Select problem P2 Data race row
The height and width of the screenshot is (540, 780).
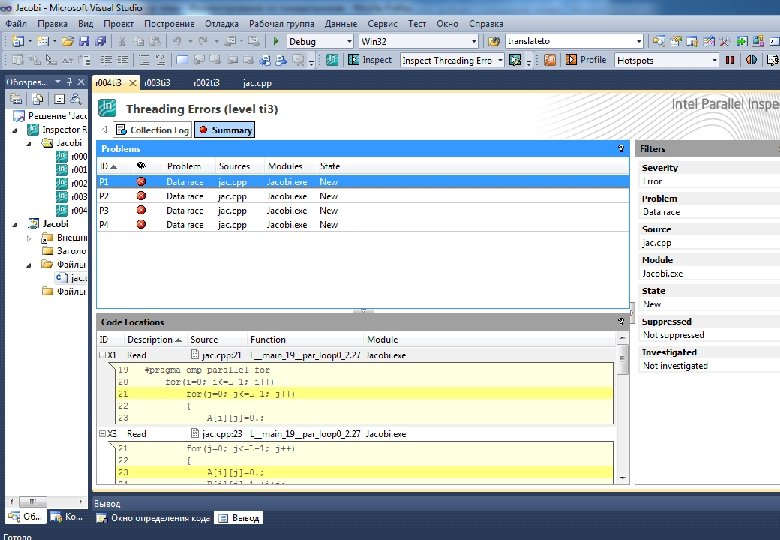pyautogui.click(x=363, y=196)
